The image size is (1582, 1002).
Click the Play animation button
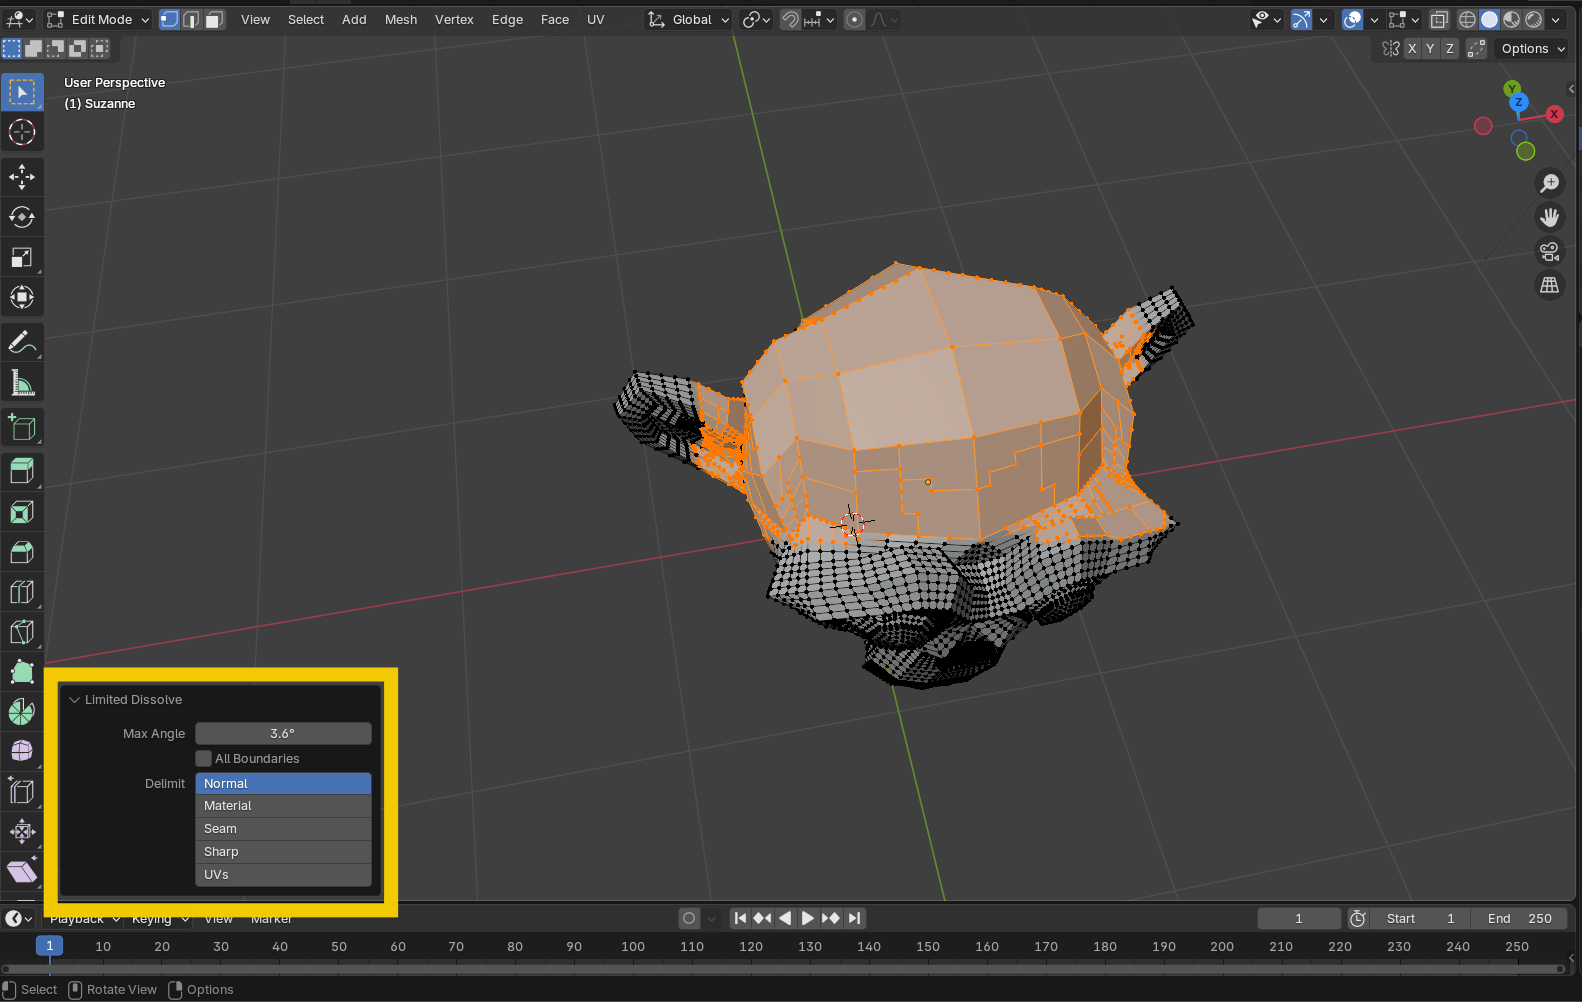point(807,918)
